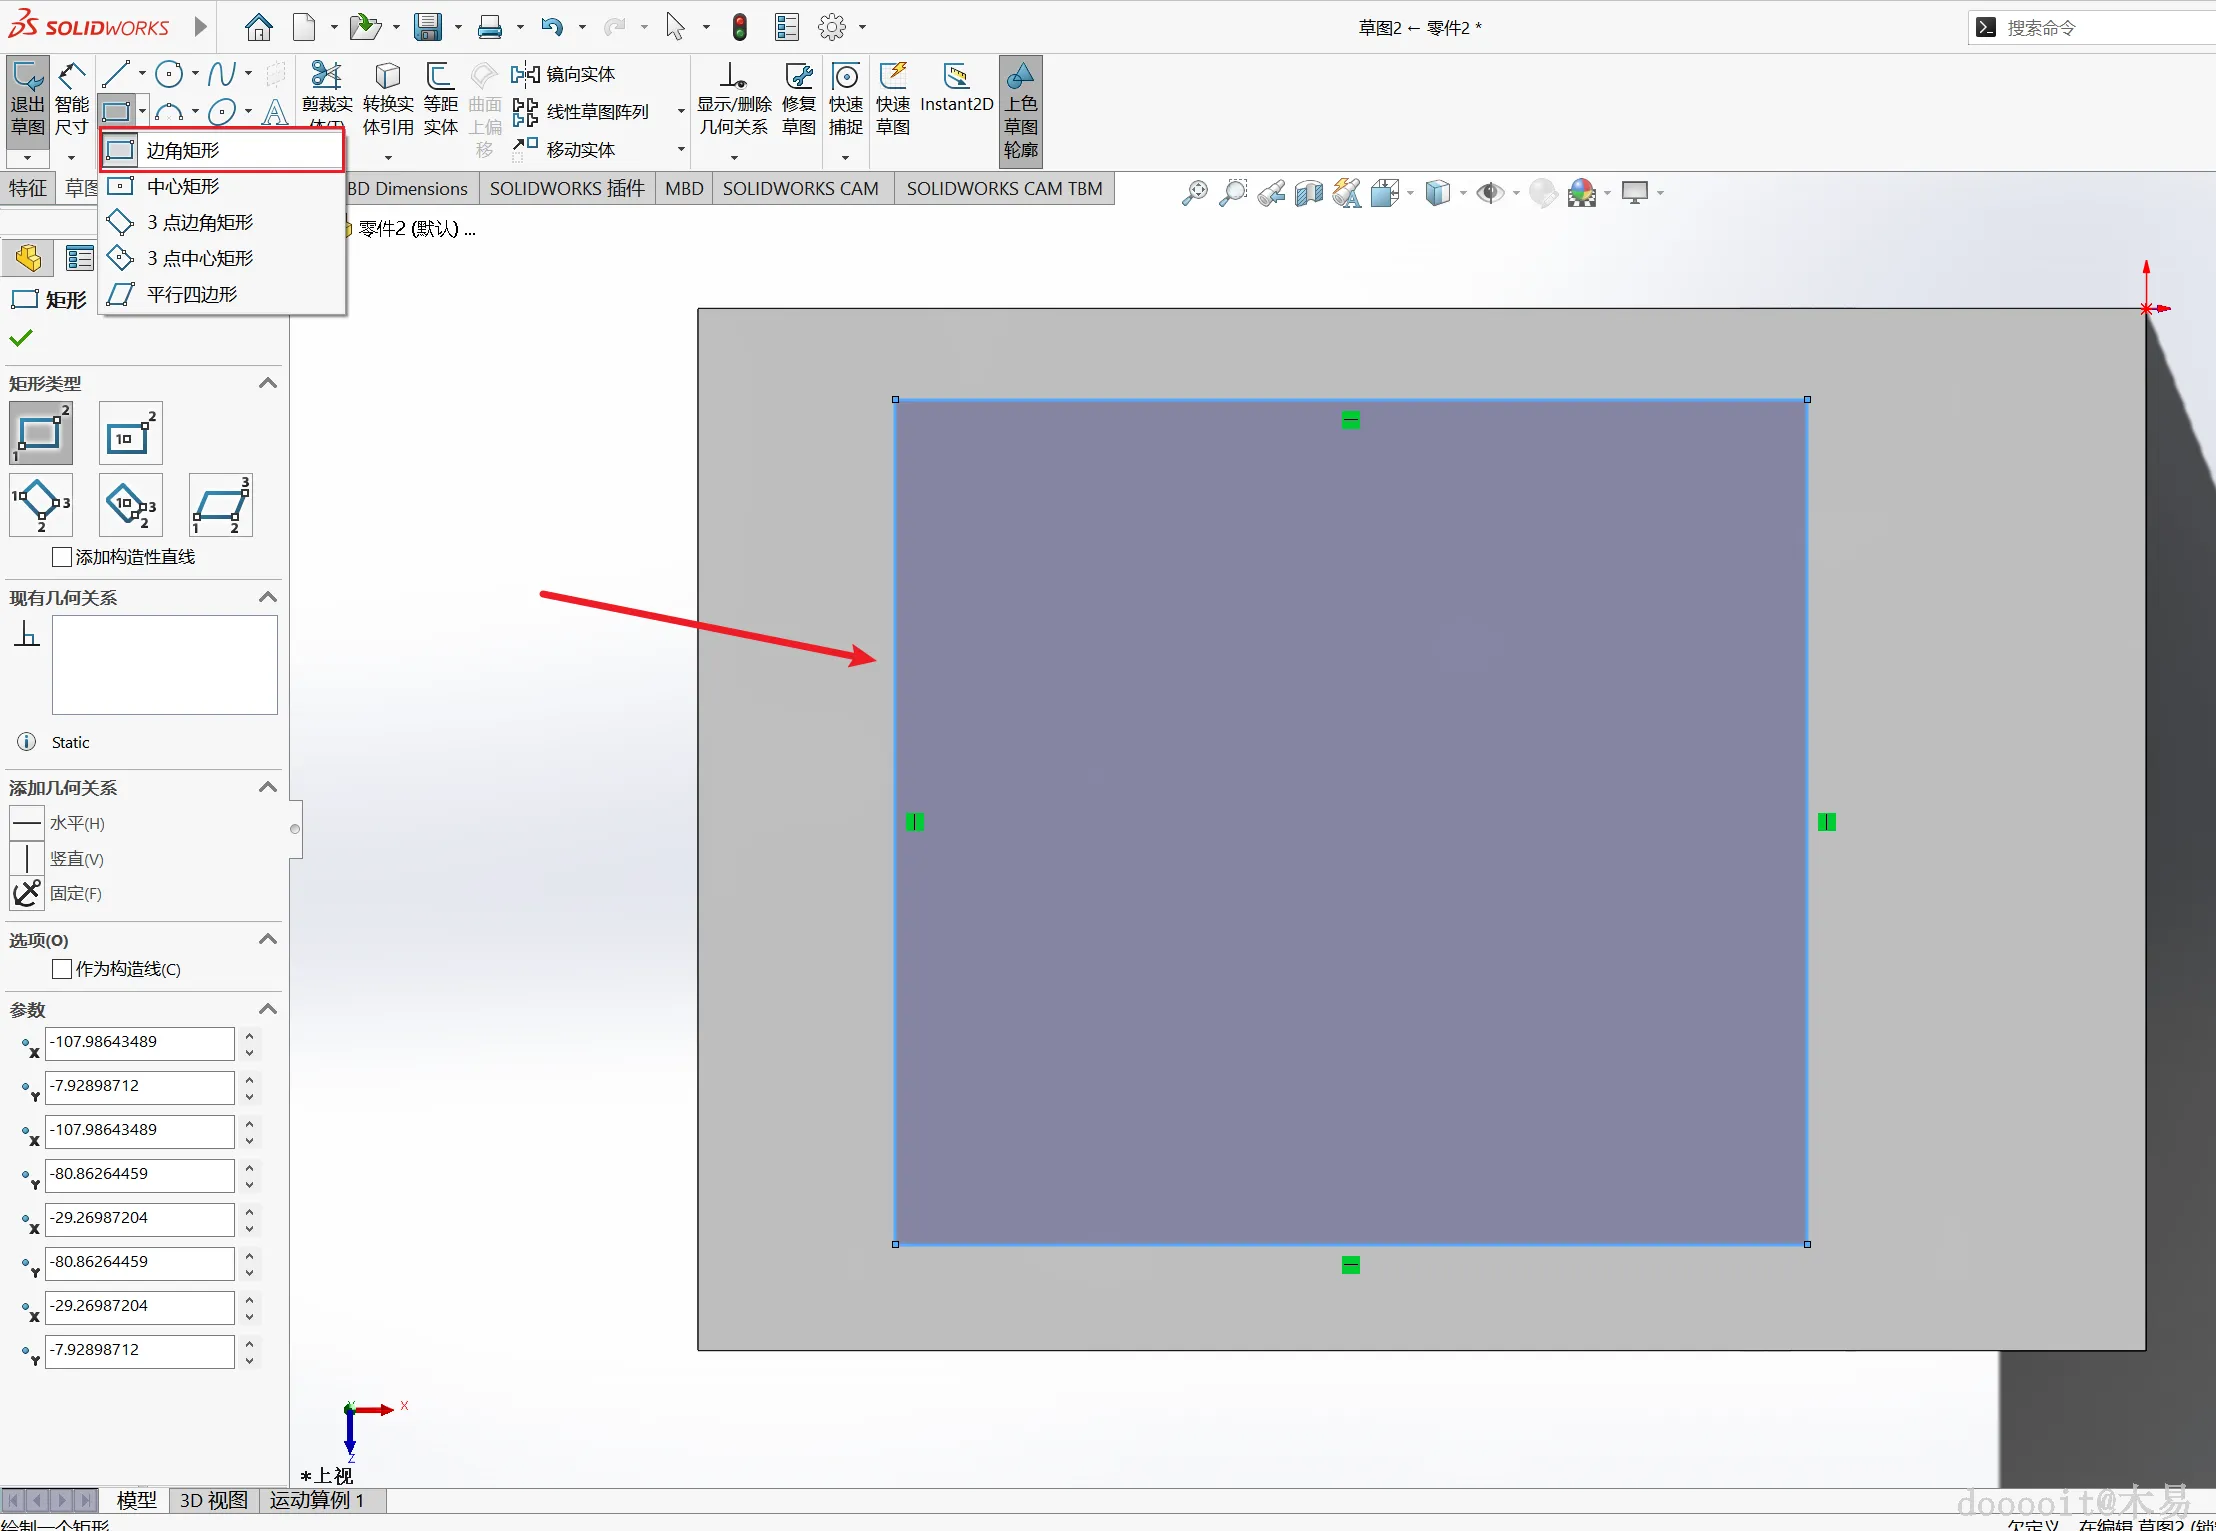Select the center rectangle type icon in panel
The height and width of the screenshot is (1531, 2216).
[x=130, y=434]
